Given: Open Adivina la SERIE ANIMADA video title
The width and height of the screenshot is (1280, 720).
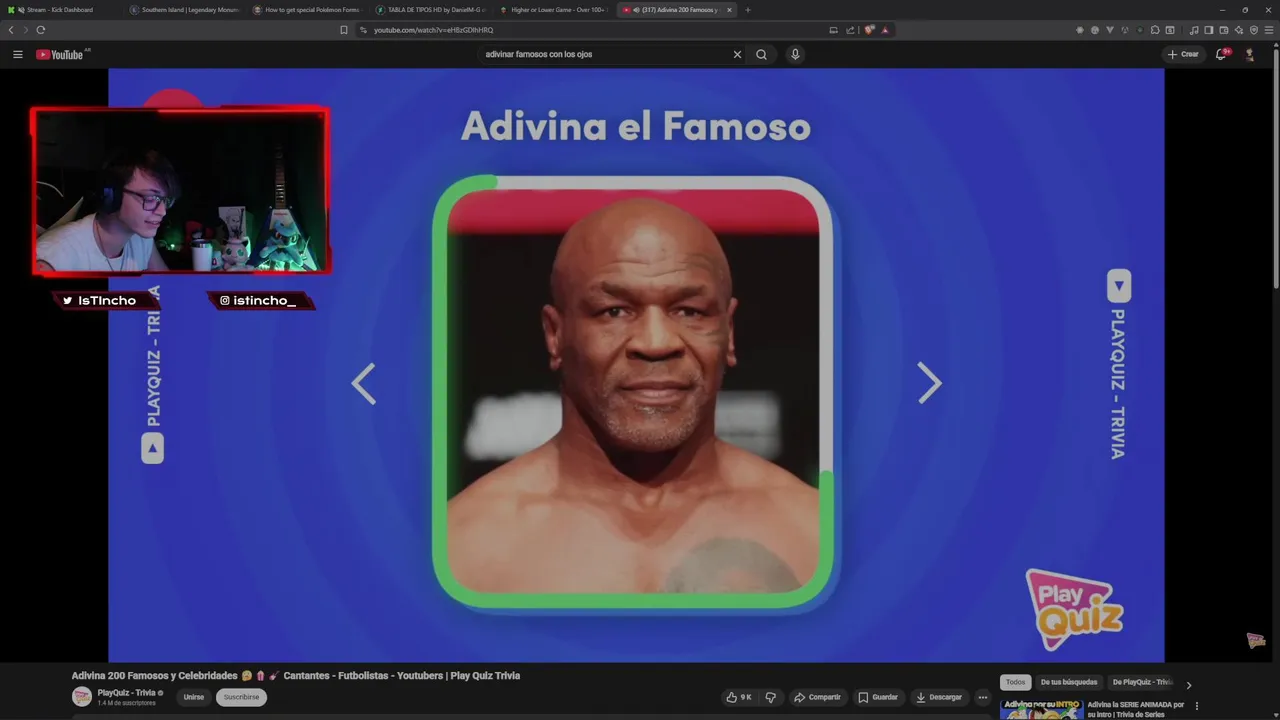Looking at the screenshot, I should pyautogui.click(x=1136, y=709).
